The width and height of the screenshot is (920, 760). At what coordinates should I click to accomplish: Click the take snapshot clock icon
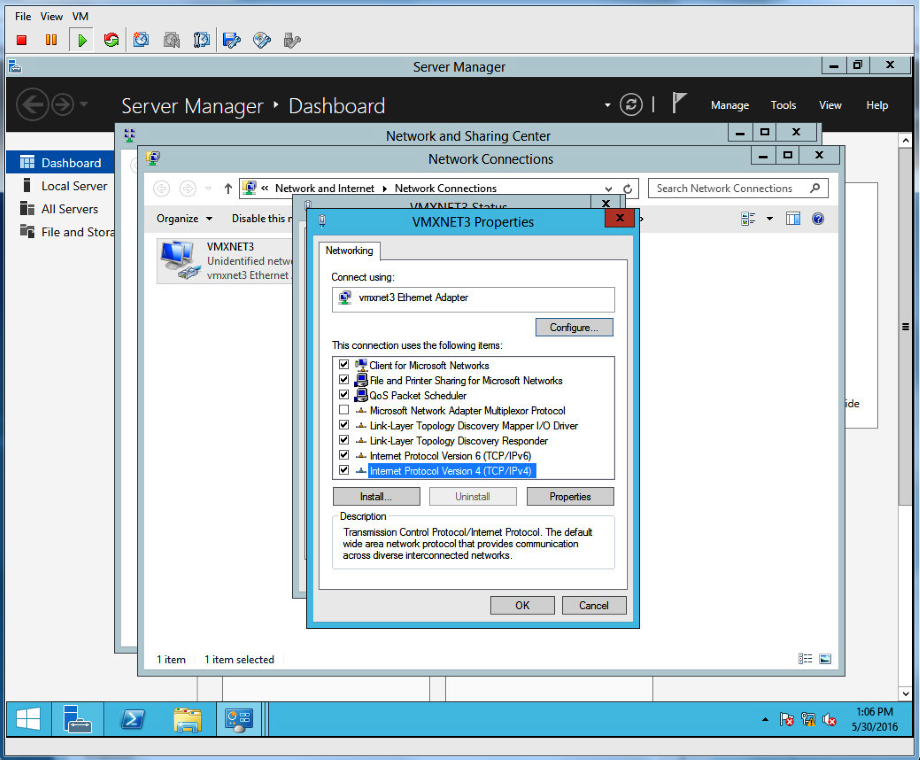(x=141, y=40)
